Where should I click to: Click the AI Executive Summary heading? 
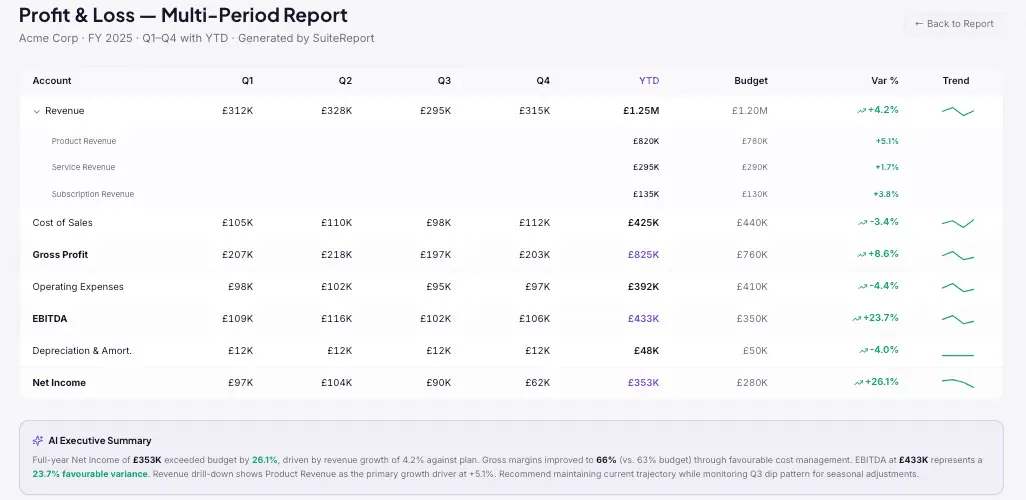[99, 441]
